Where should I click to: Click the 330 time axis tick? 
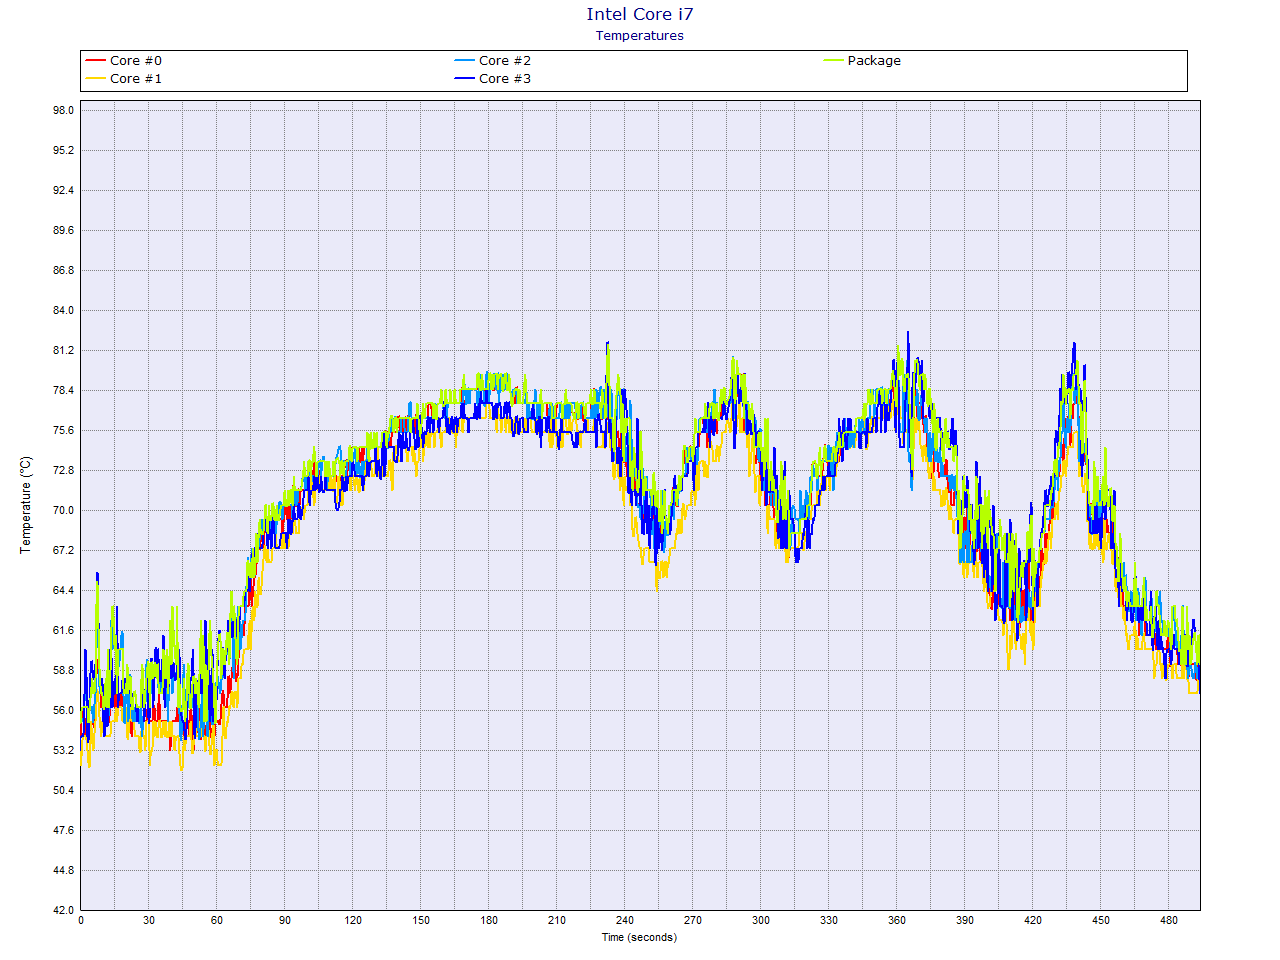pyautogui.click(x=829, y=920)
